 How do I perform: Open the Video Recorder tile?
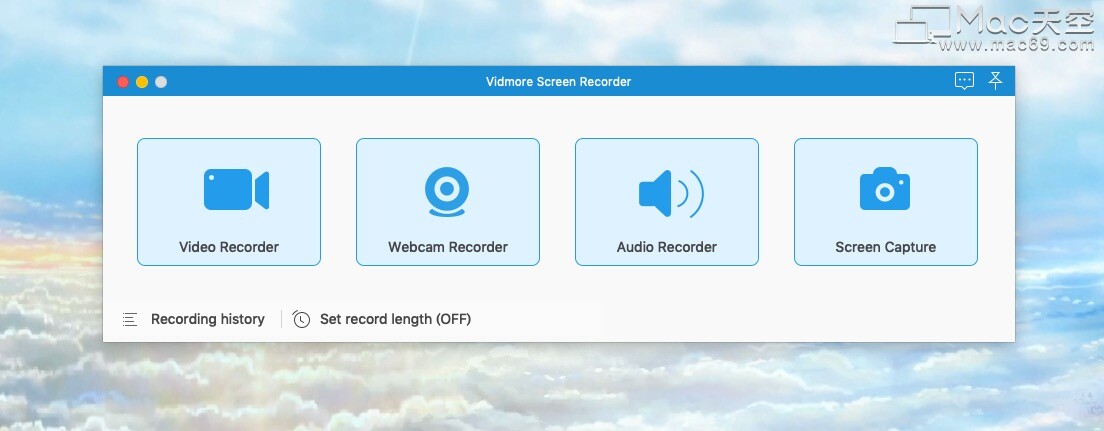click(x=229, y=202)
